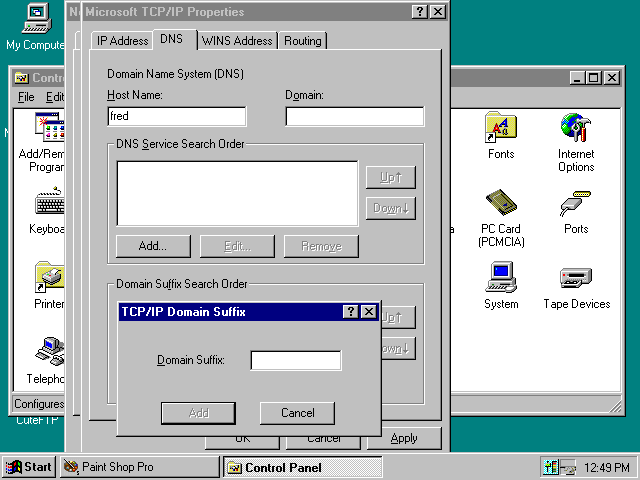Maximize the Control Panel window
This screenshot has width=640, height=480.
tap(593, 78)
